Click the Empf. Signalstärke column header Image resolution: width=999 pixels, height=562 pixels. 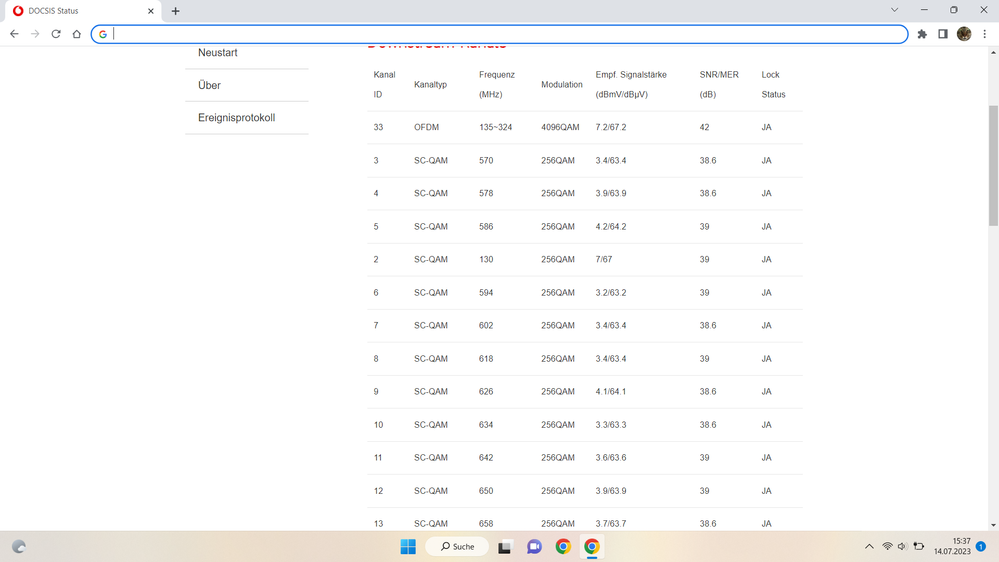tap(631, 84)
